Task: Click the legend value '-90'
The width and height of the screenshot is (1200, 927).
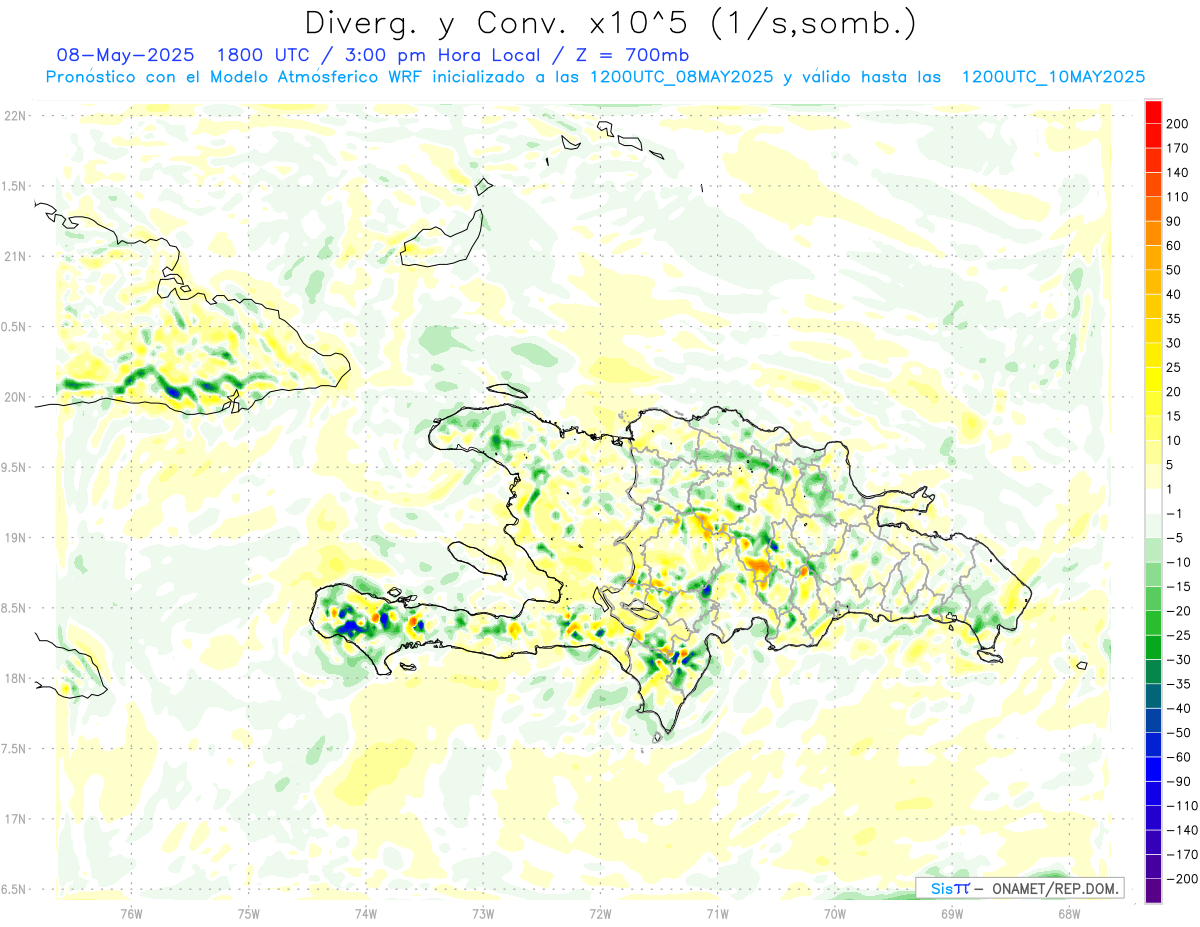Action: pos(1181,781)
